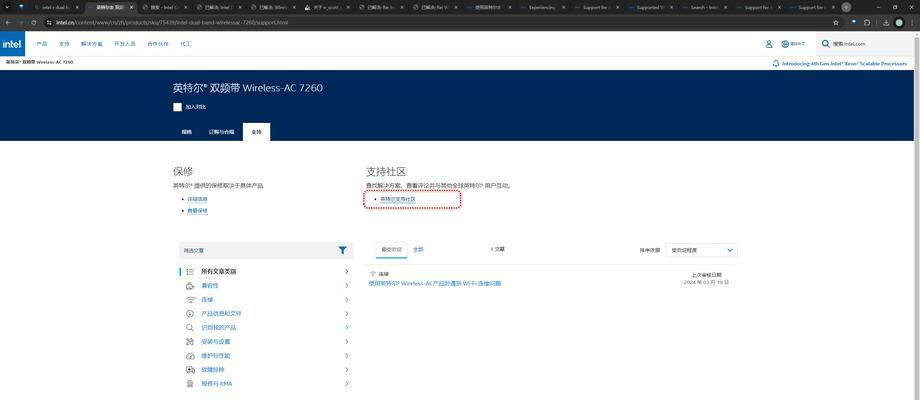Reload the page with refresh icon
Screen dimensions: 920x400
[x=33, y=22]
